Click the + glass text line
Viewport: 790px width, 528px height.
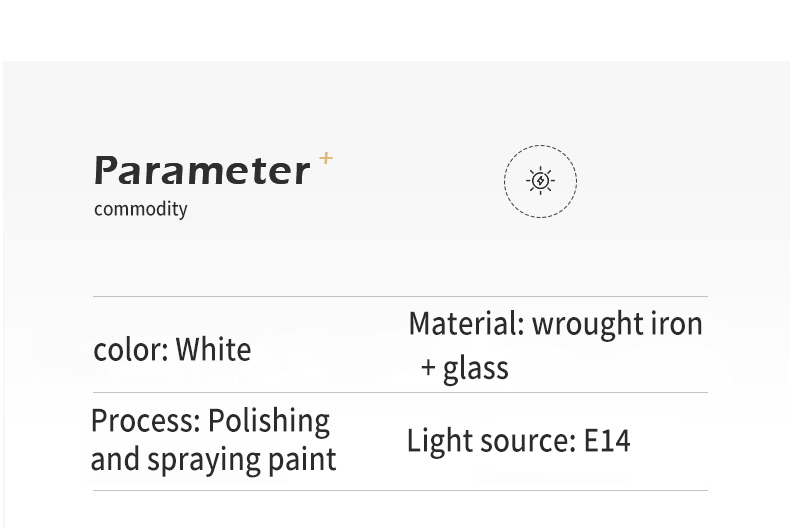(465, 368)
